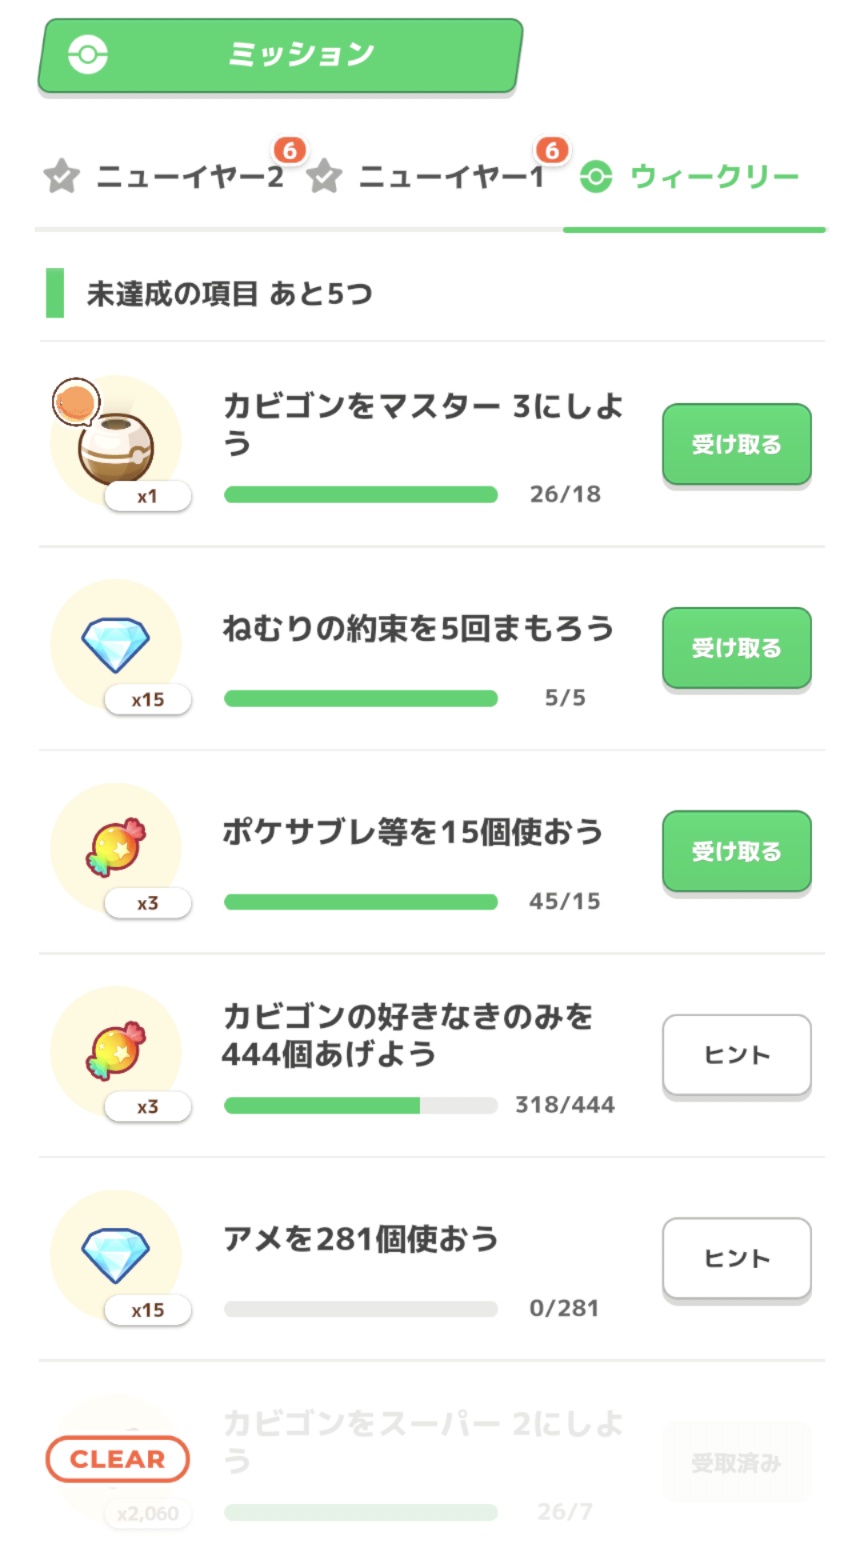Tap the CLEAR badge on completed mission
Image resolution: width=864 pixels, height=1568 pixels.
(x=117, y=1459)
